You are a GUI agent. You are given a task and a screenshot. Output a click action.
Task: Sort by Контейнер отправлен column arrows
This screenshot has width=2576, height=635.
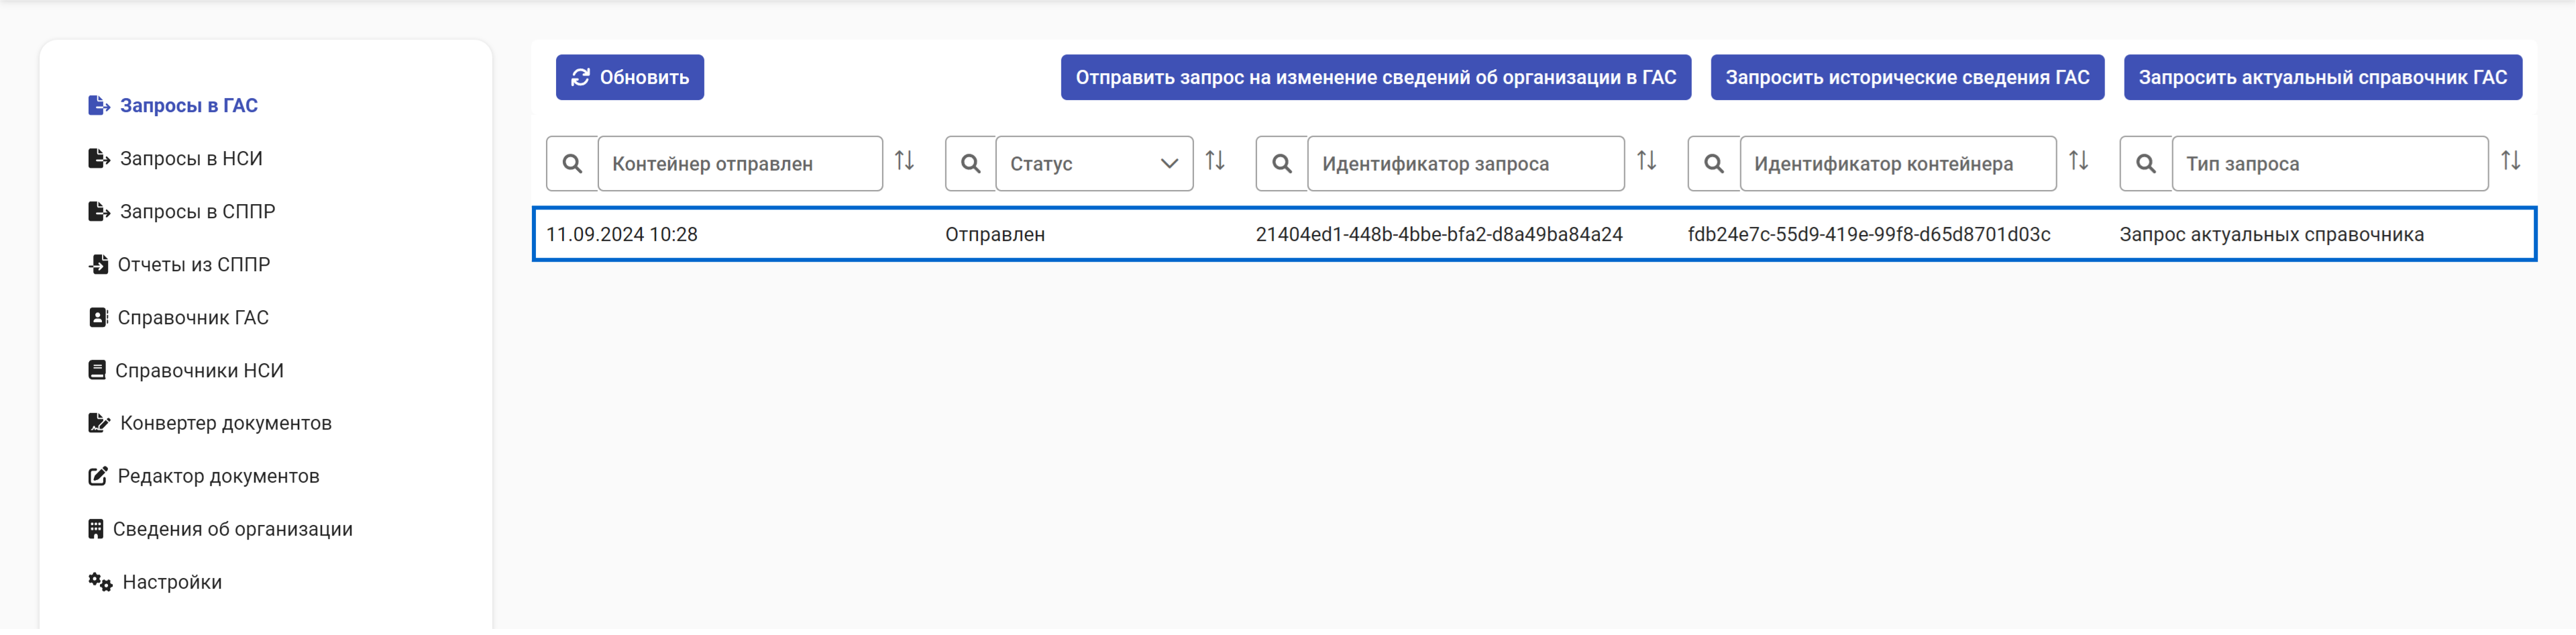click(x=905, y=161)
